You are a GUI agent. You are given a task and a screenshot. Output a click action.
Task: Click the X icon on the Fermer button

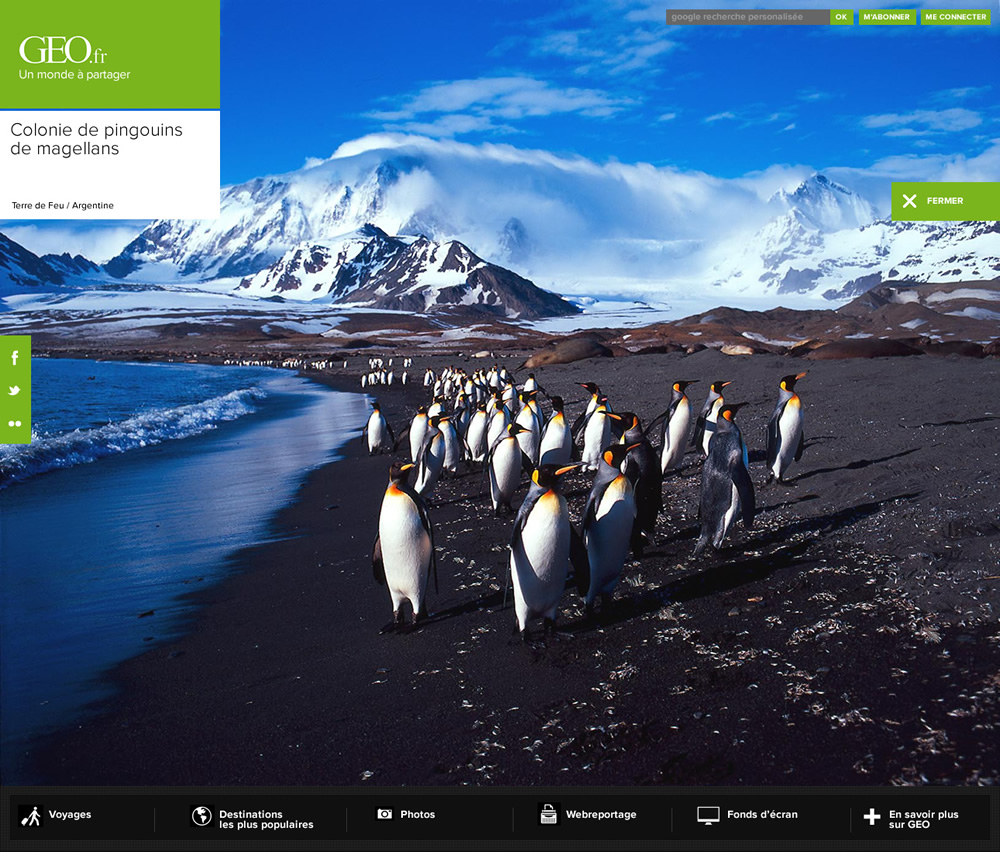click(909, 201)
